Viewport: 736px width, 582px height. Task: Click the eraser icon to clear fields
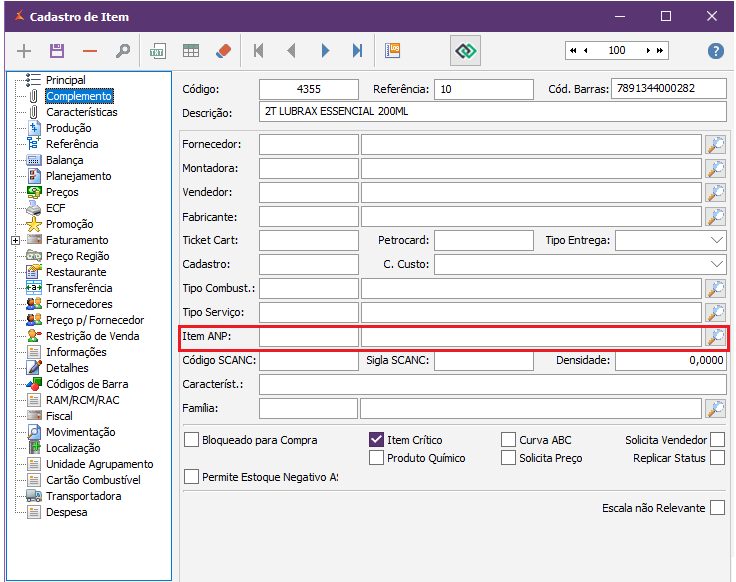[223, 50]
